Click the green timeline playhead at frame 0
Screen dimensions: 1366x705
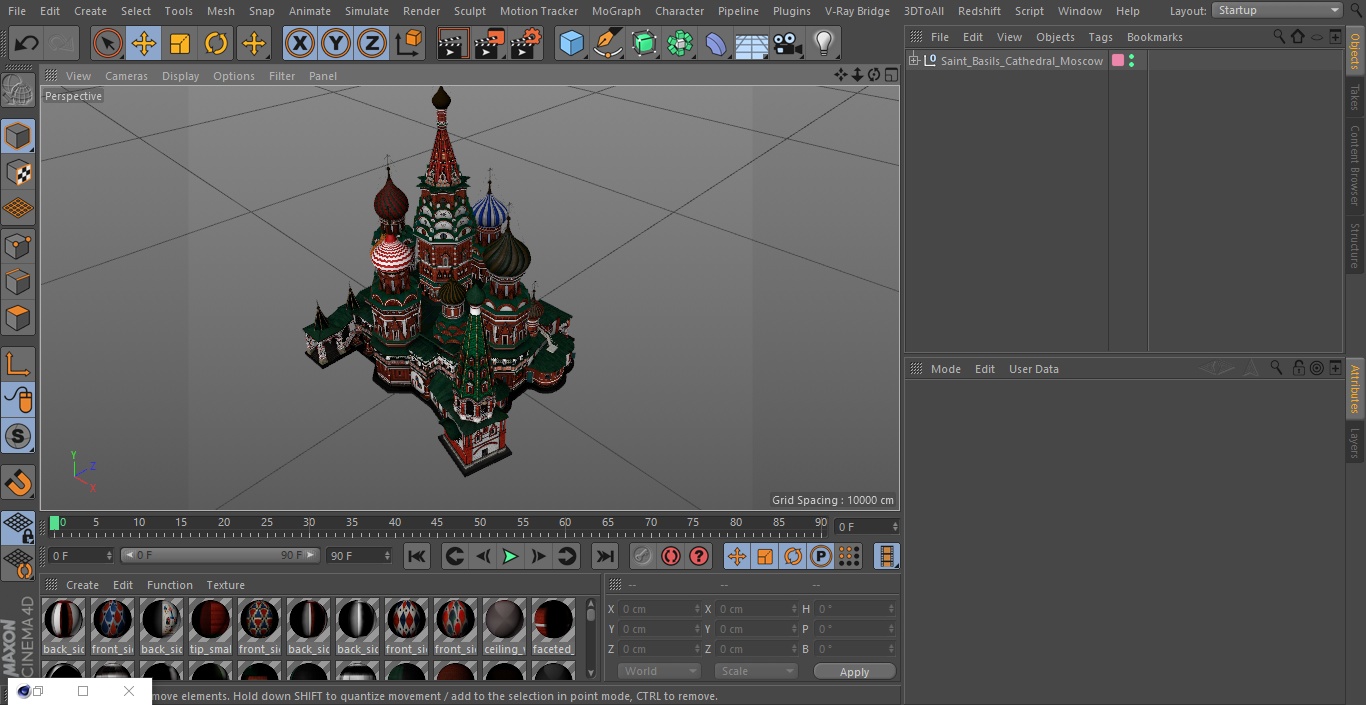coord(54,523)
